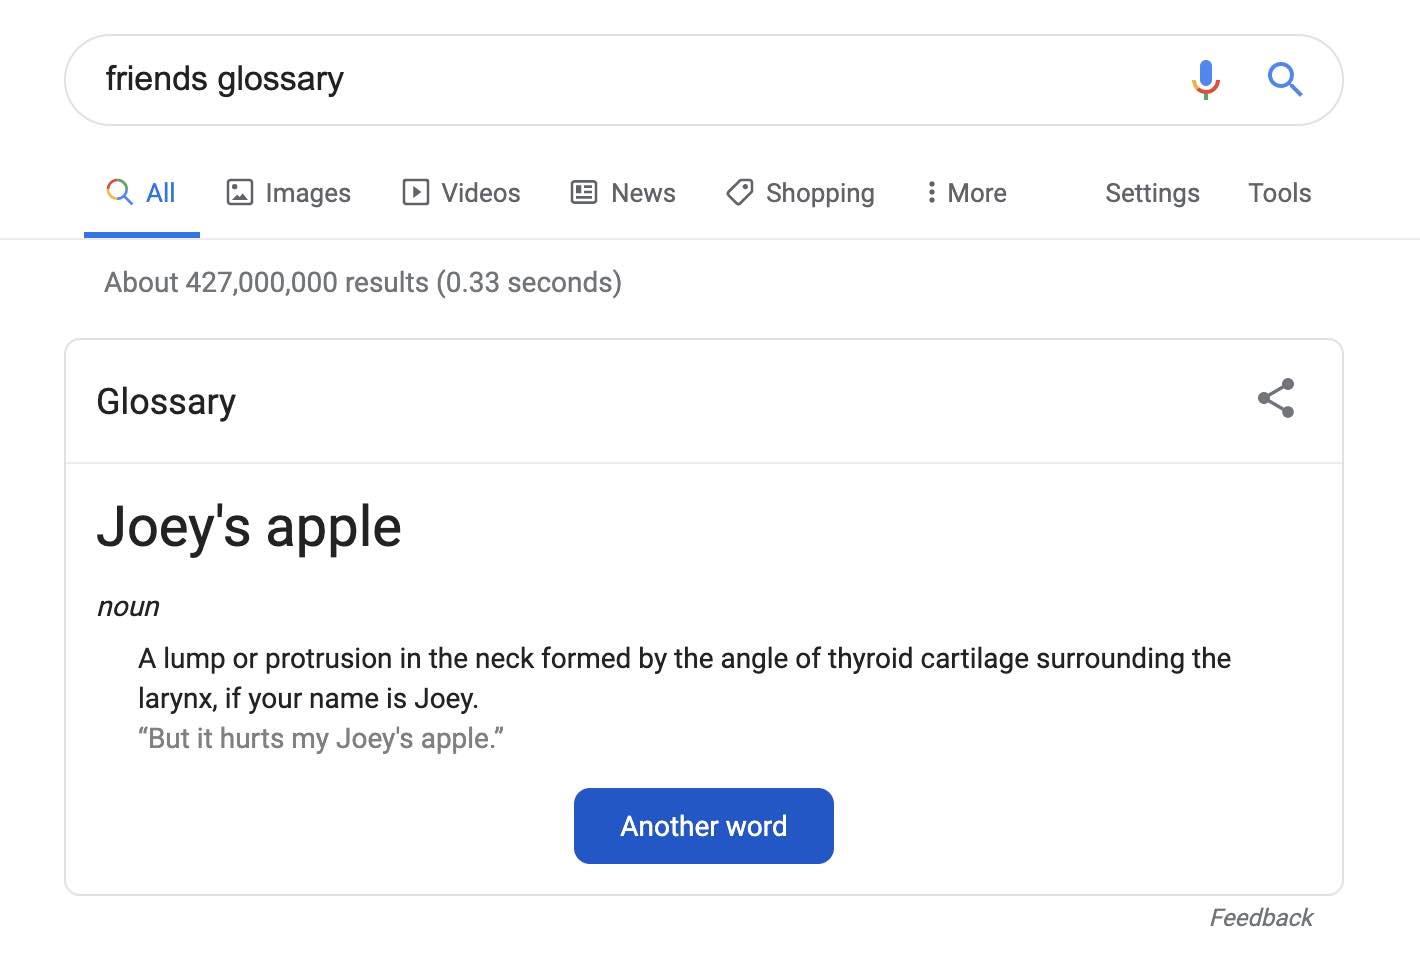The height and width of the screenshot is (960, 1420).
Task: Click the colorful magnifier icon beside All
Action: [x=119, y=191]
